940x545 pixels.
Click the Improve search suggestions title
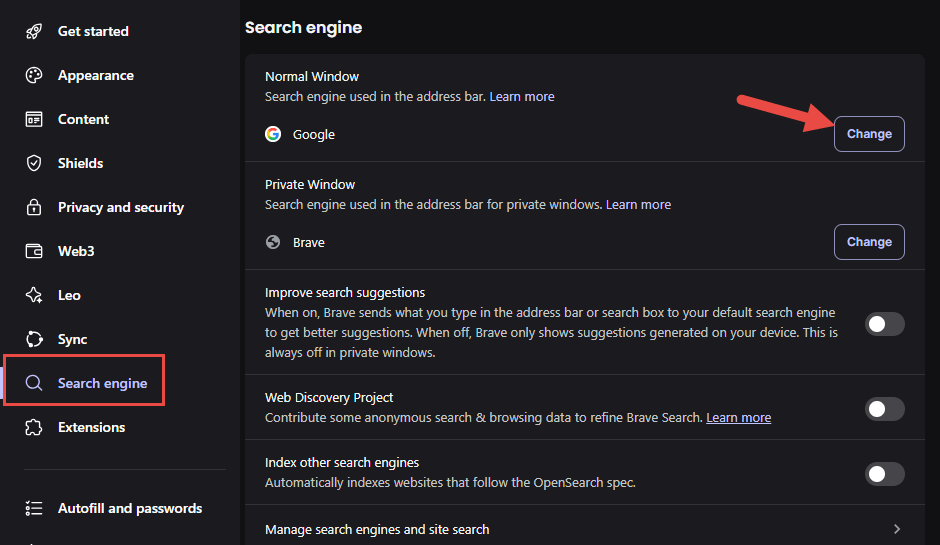[345, 293]
